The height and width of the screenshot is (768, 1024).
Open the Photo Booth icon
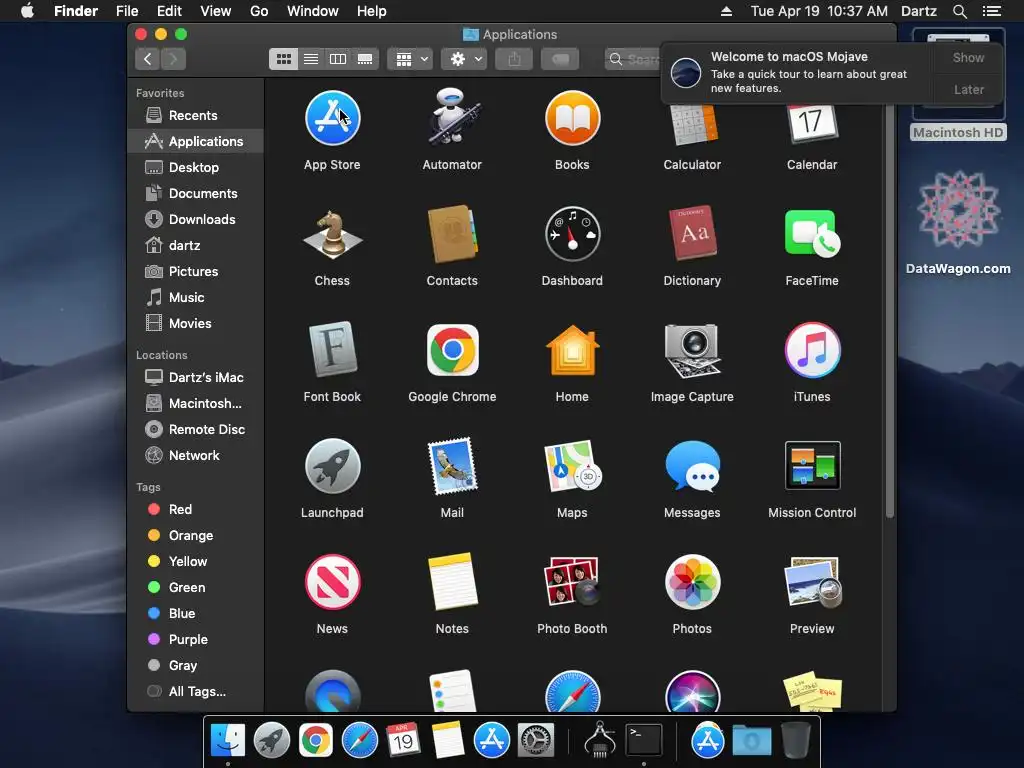(x=572, y=582)
